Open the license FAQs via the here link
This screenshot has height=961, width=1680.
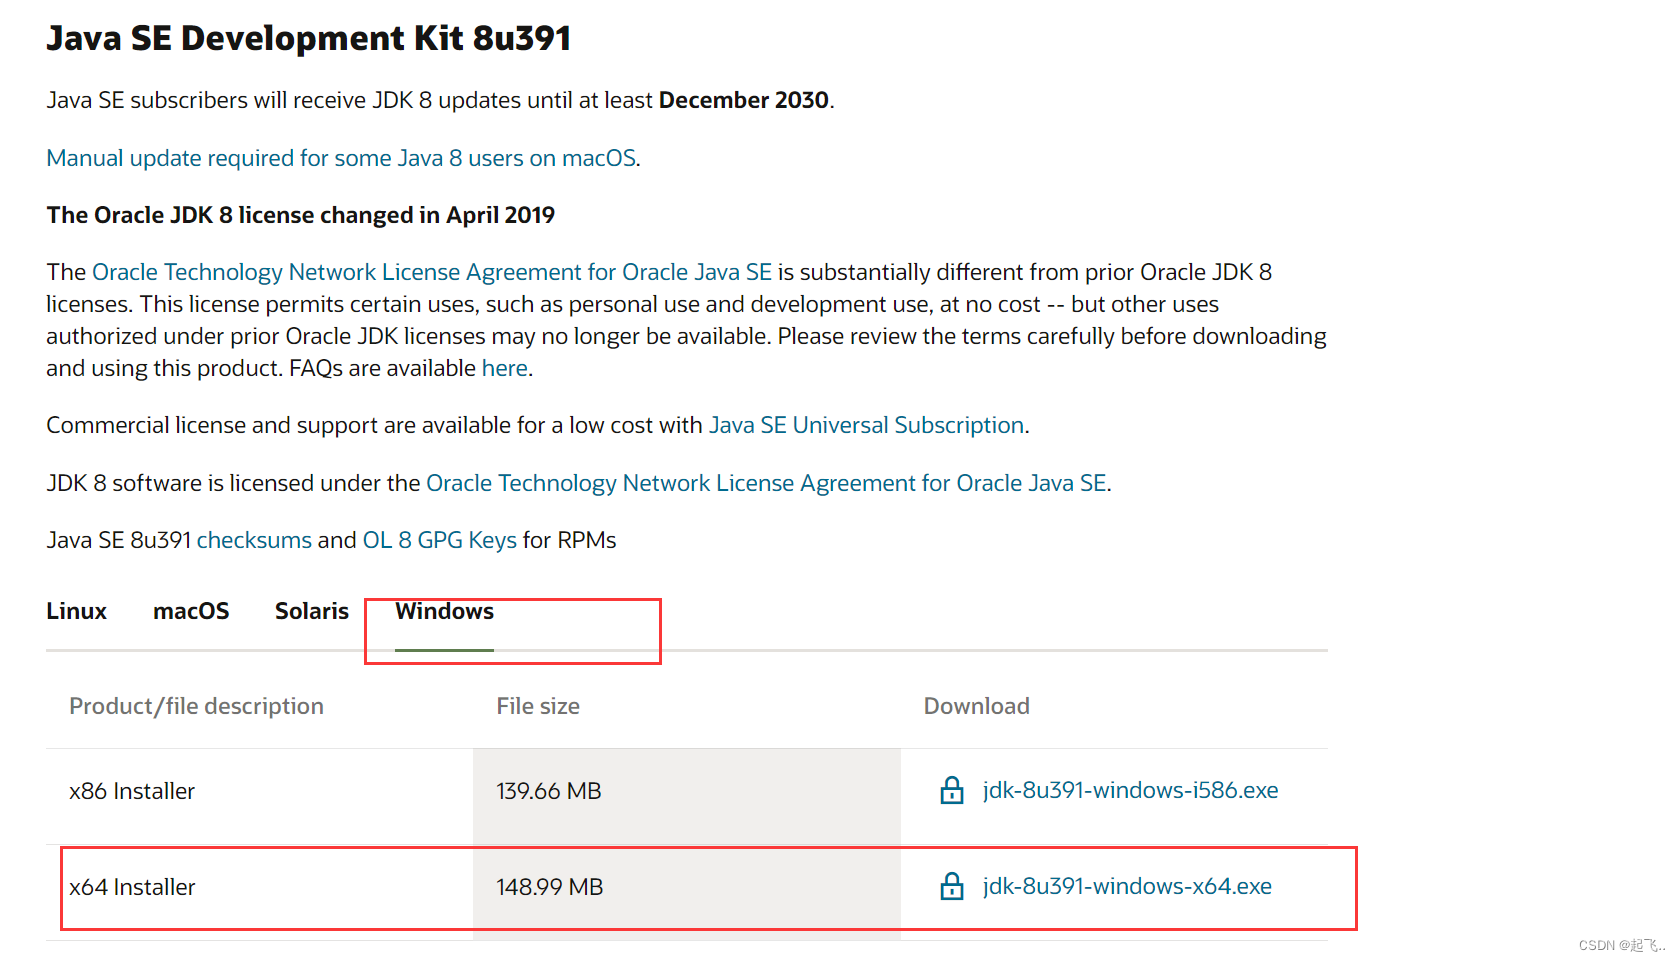(504, 368)
